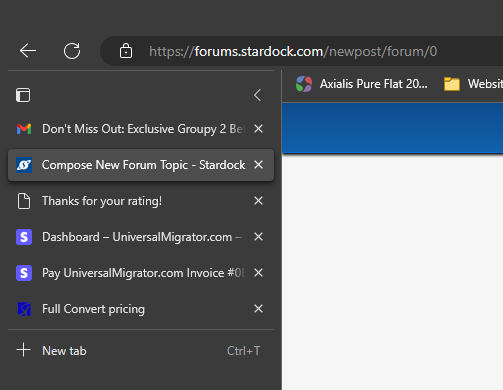Click the Stardock favicon on active tab
The height and width of the screenshot is (390, 503).
point(24,165)
